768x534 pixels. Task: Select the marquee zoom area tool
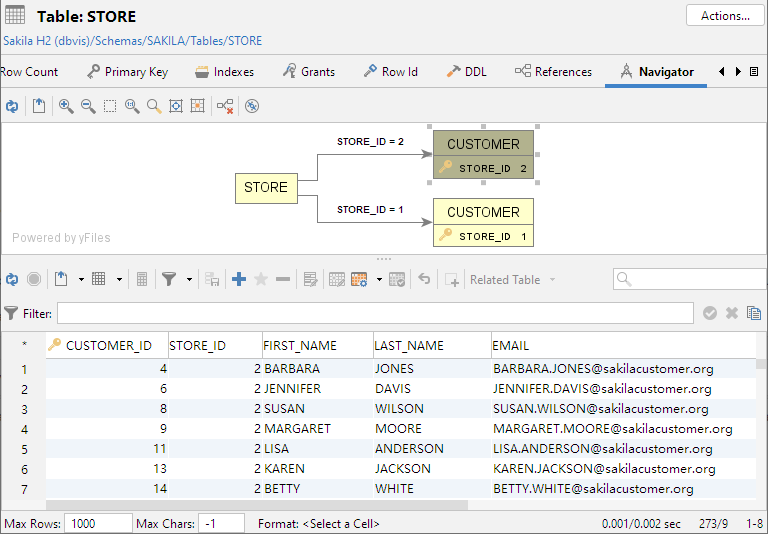click(110, 106)
